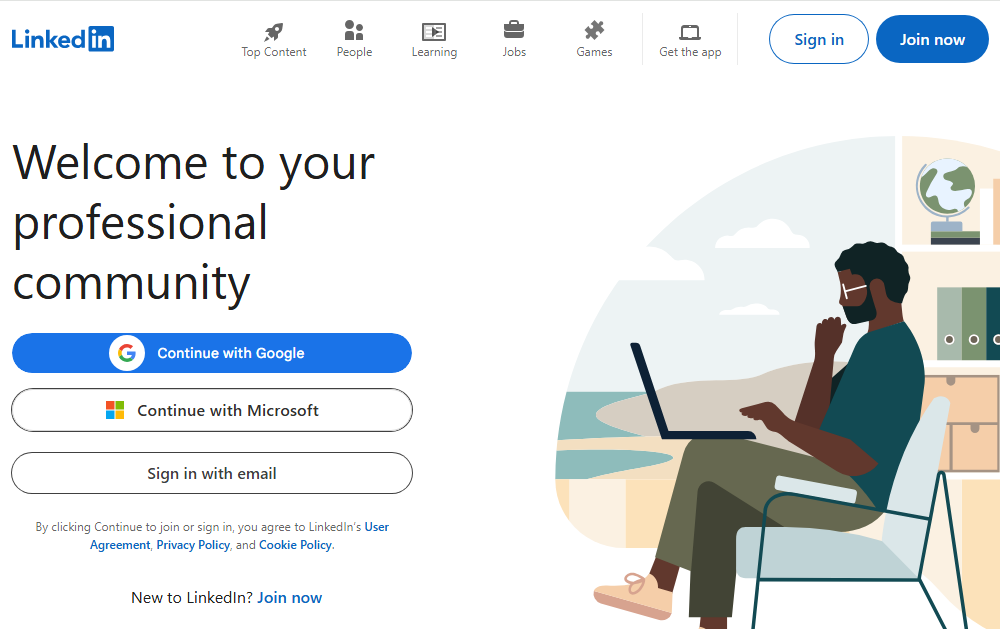
Task: Open the Jobs briefcase icon
Action: click(514, 29)
